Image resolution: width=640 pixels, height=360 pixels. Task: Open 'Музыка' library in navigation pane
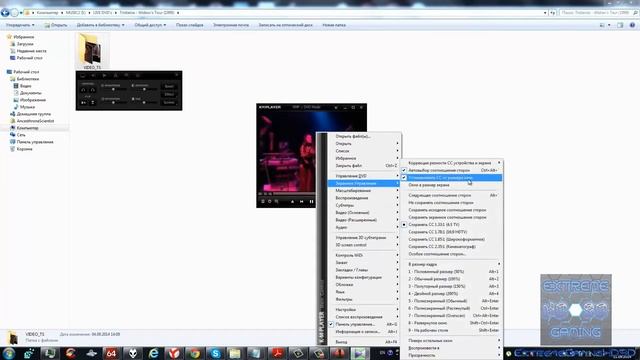(27, 107)
